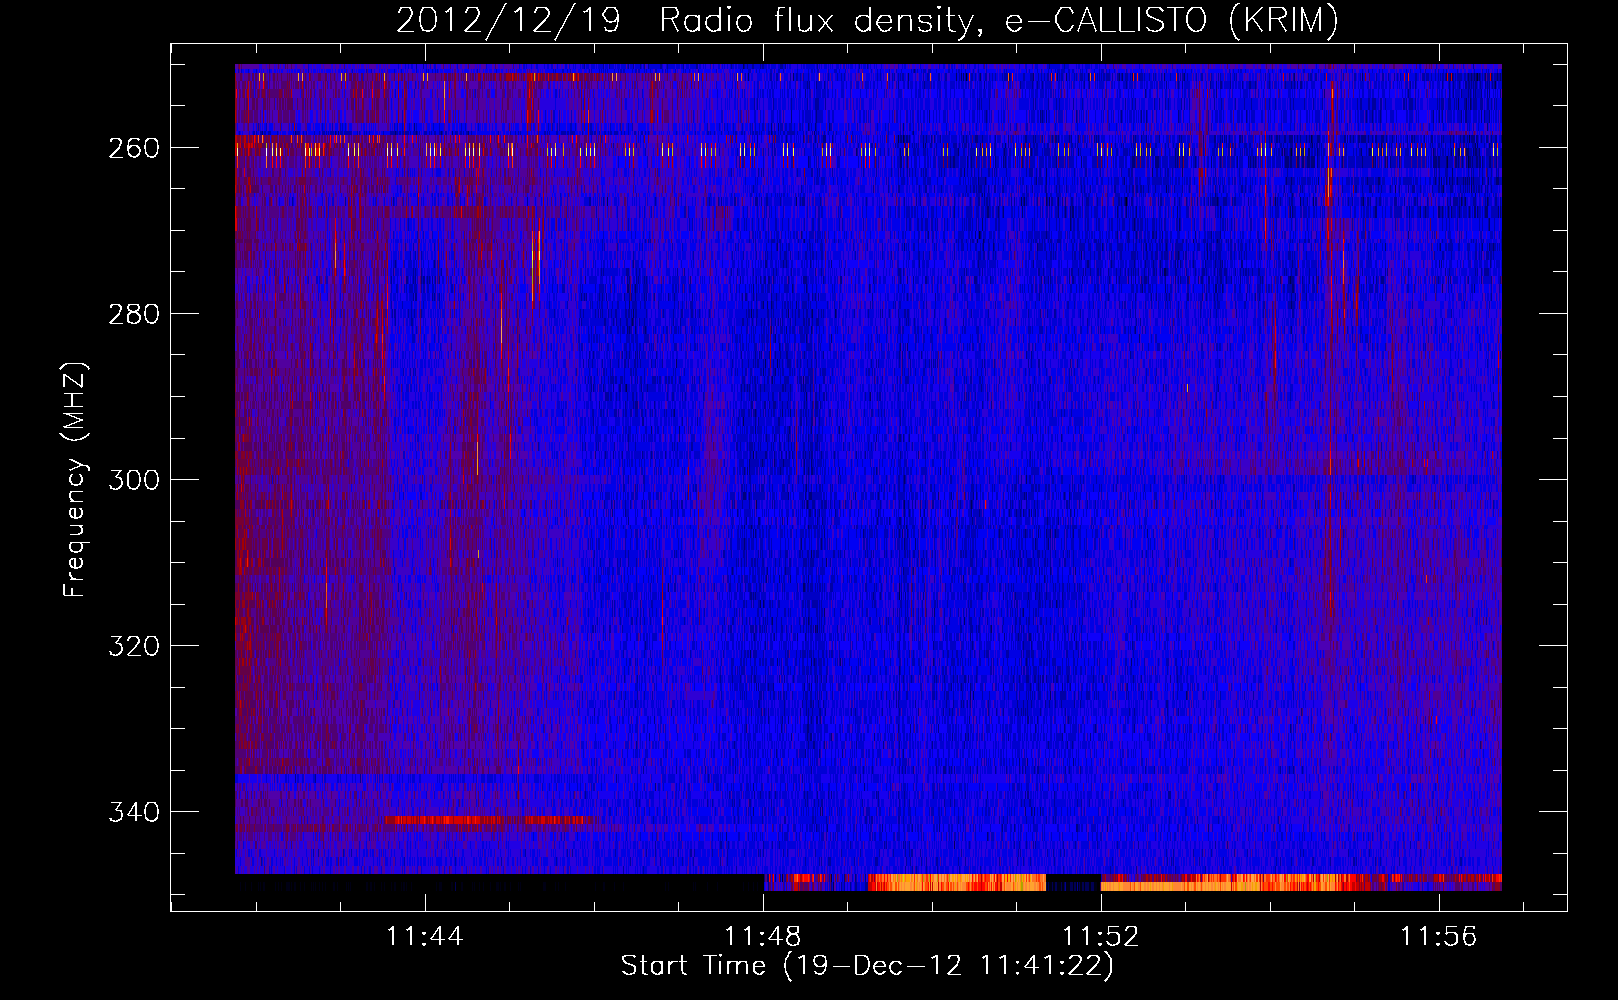
Task: Click the 11:44 time tick label
Action: point(426,937)
